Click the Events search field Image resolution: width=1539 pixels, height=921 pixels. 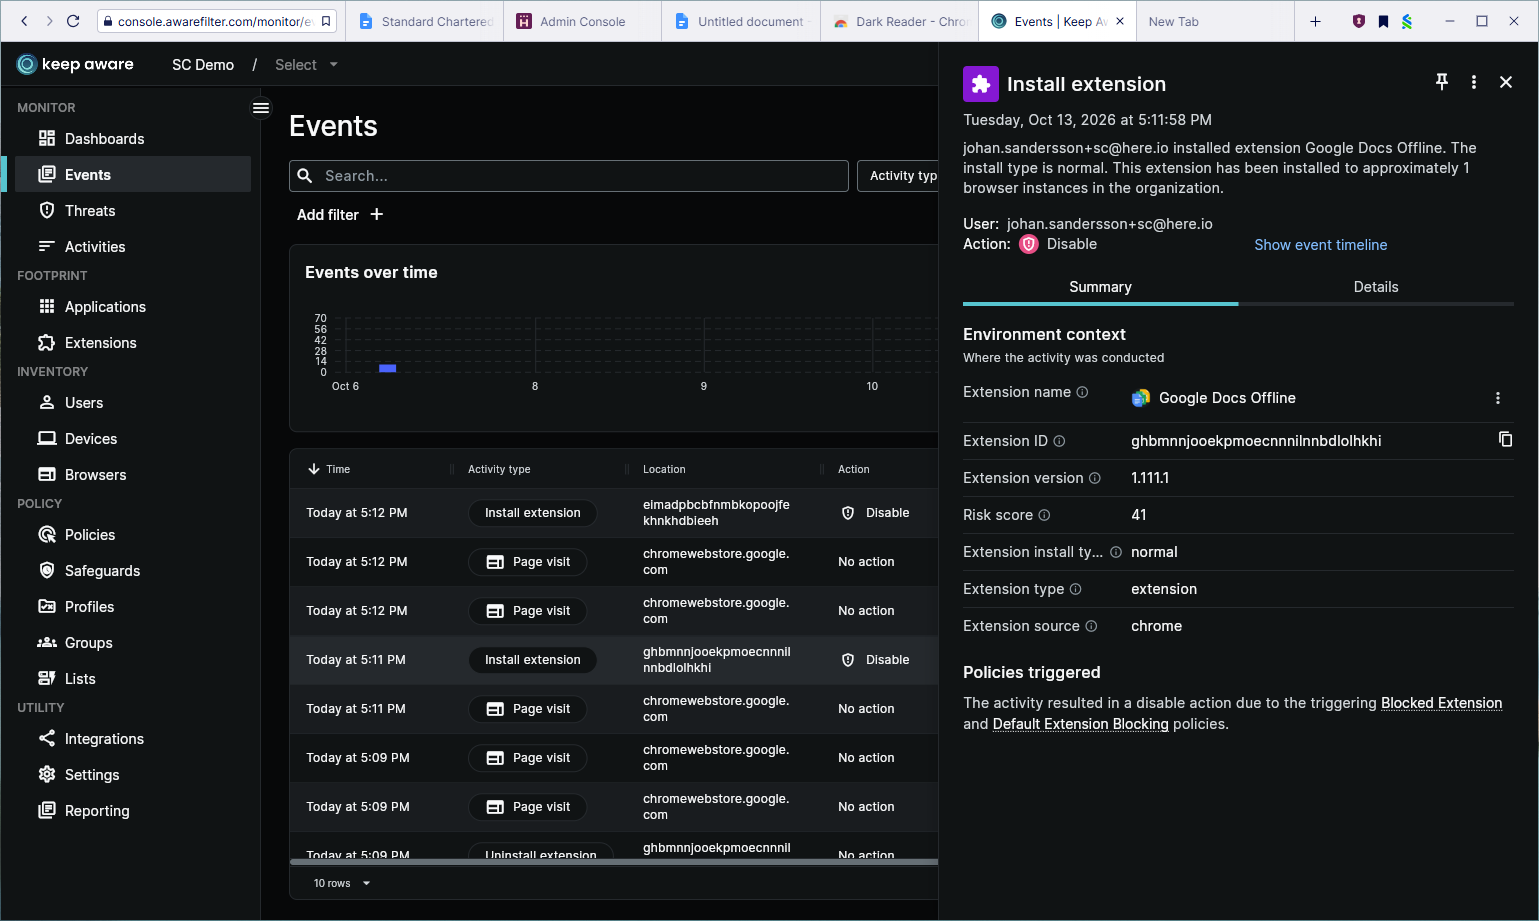[569, 176]
